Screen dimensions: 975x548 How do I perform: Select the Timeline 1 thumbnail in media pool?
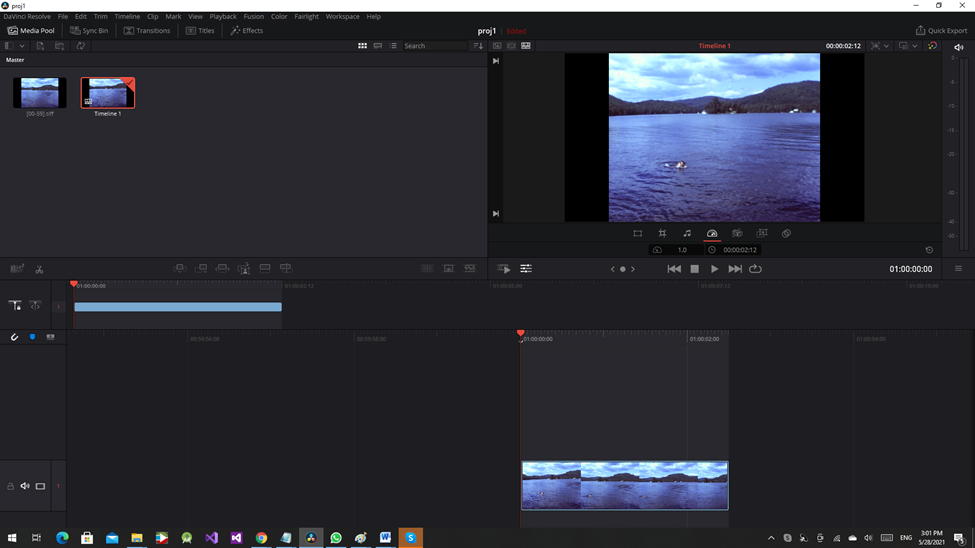(x=108, y=93)
